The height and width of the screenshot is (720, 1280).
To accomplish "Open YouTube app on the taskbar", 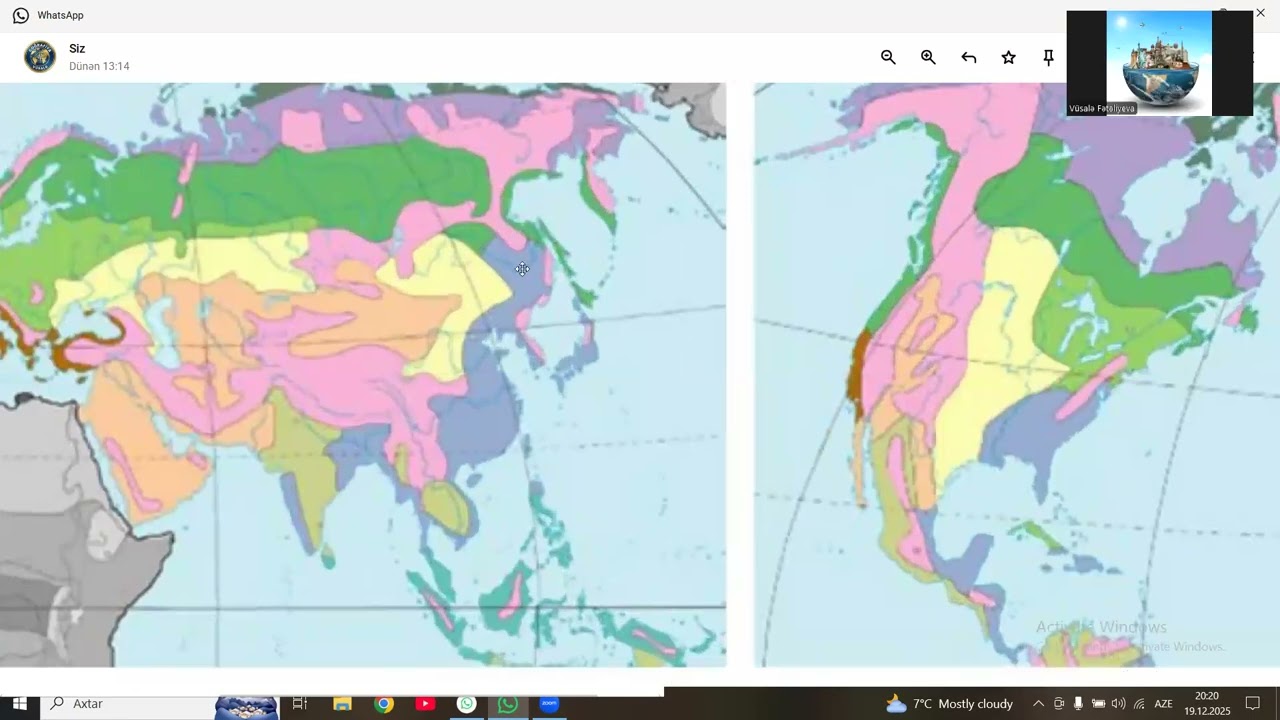I will coord(425,704).
